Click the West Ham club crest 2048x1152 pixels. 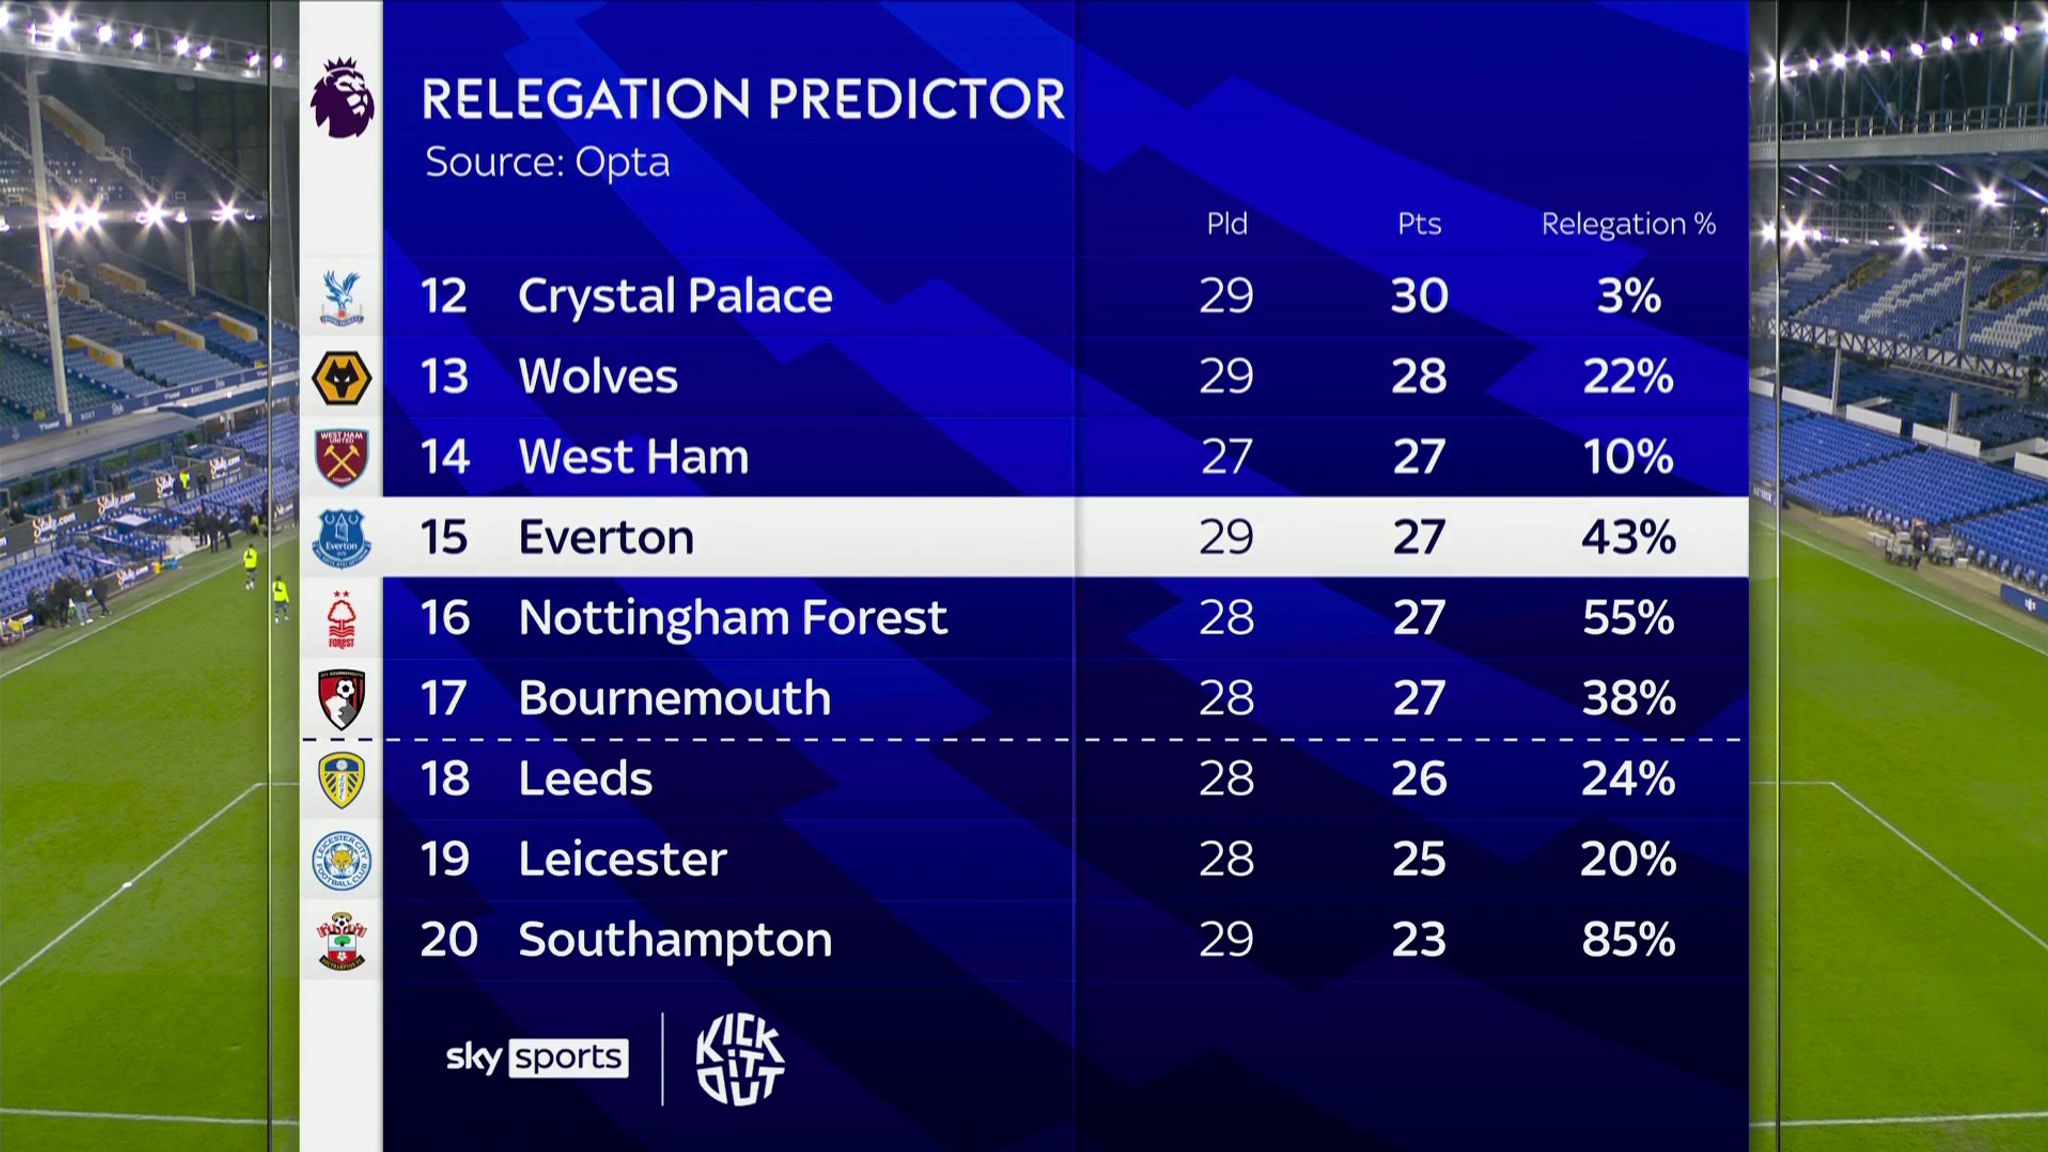tap(342, 458)
